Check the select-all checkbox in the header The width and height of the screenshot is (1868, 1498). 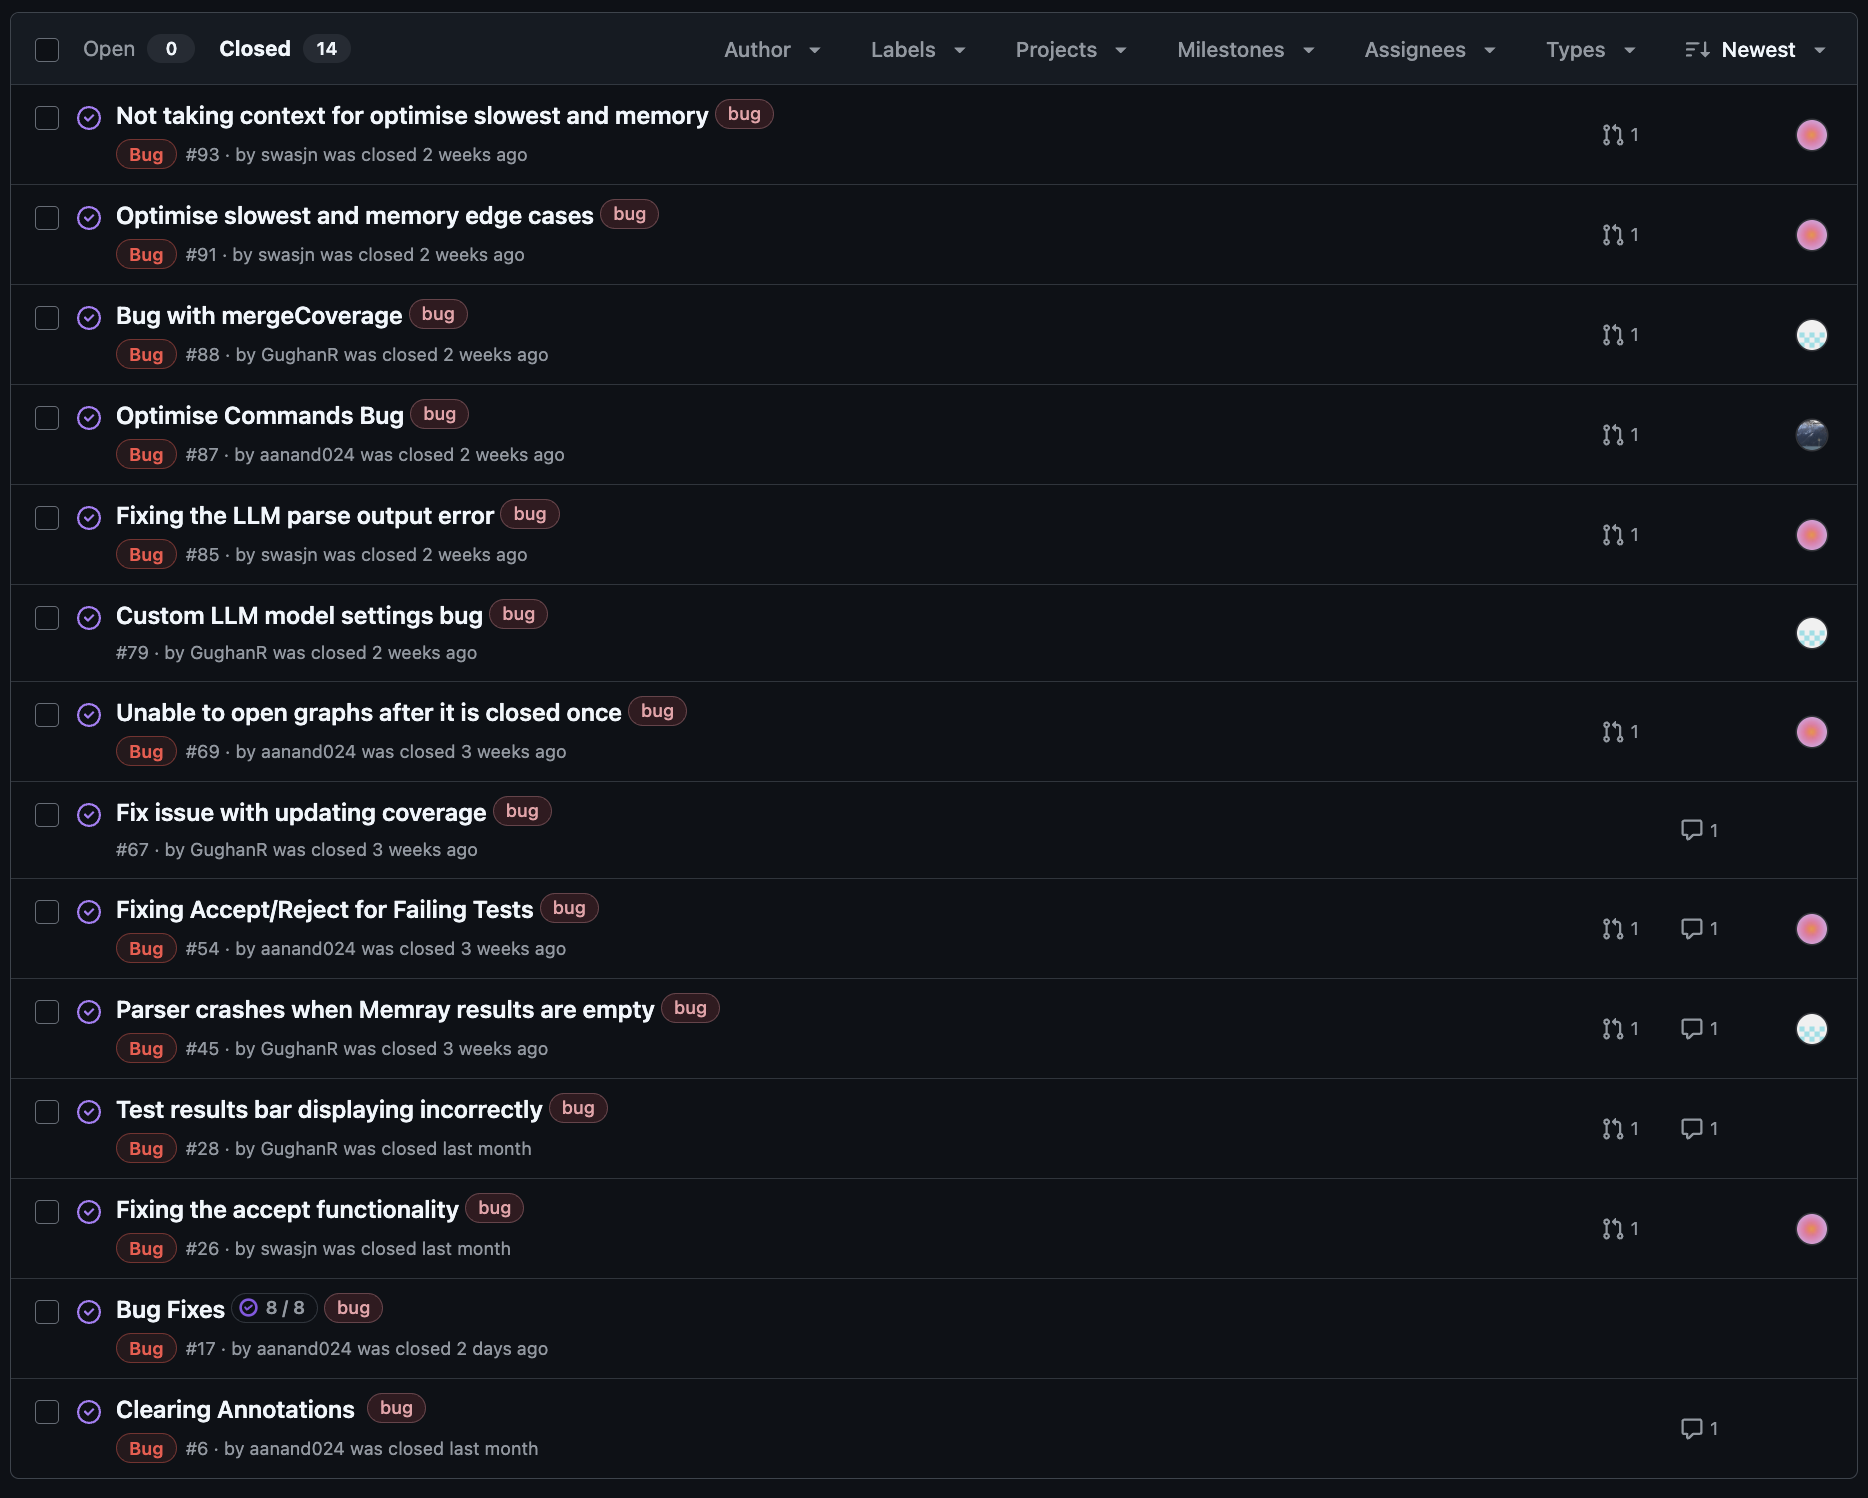[47, 48]
